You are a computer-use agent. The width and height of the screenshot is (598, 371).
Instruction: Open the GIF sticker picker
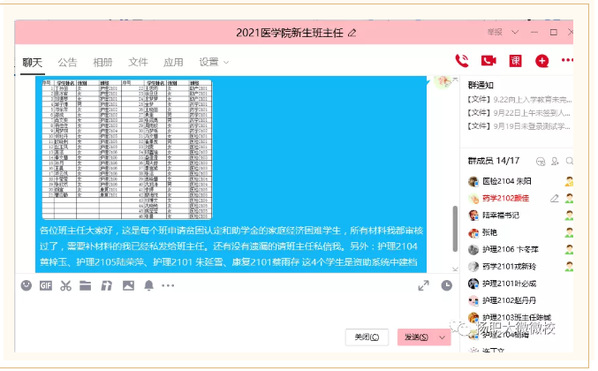[x=46, y=285]
